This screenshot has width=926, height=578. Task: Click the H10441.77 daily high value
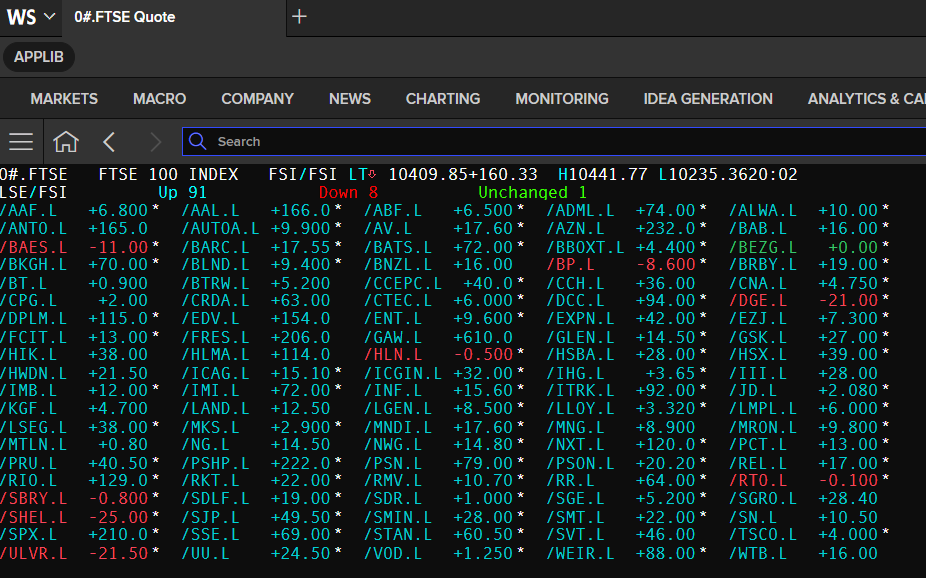tap(603, 175)
